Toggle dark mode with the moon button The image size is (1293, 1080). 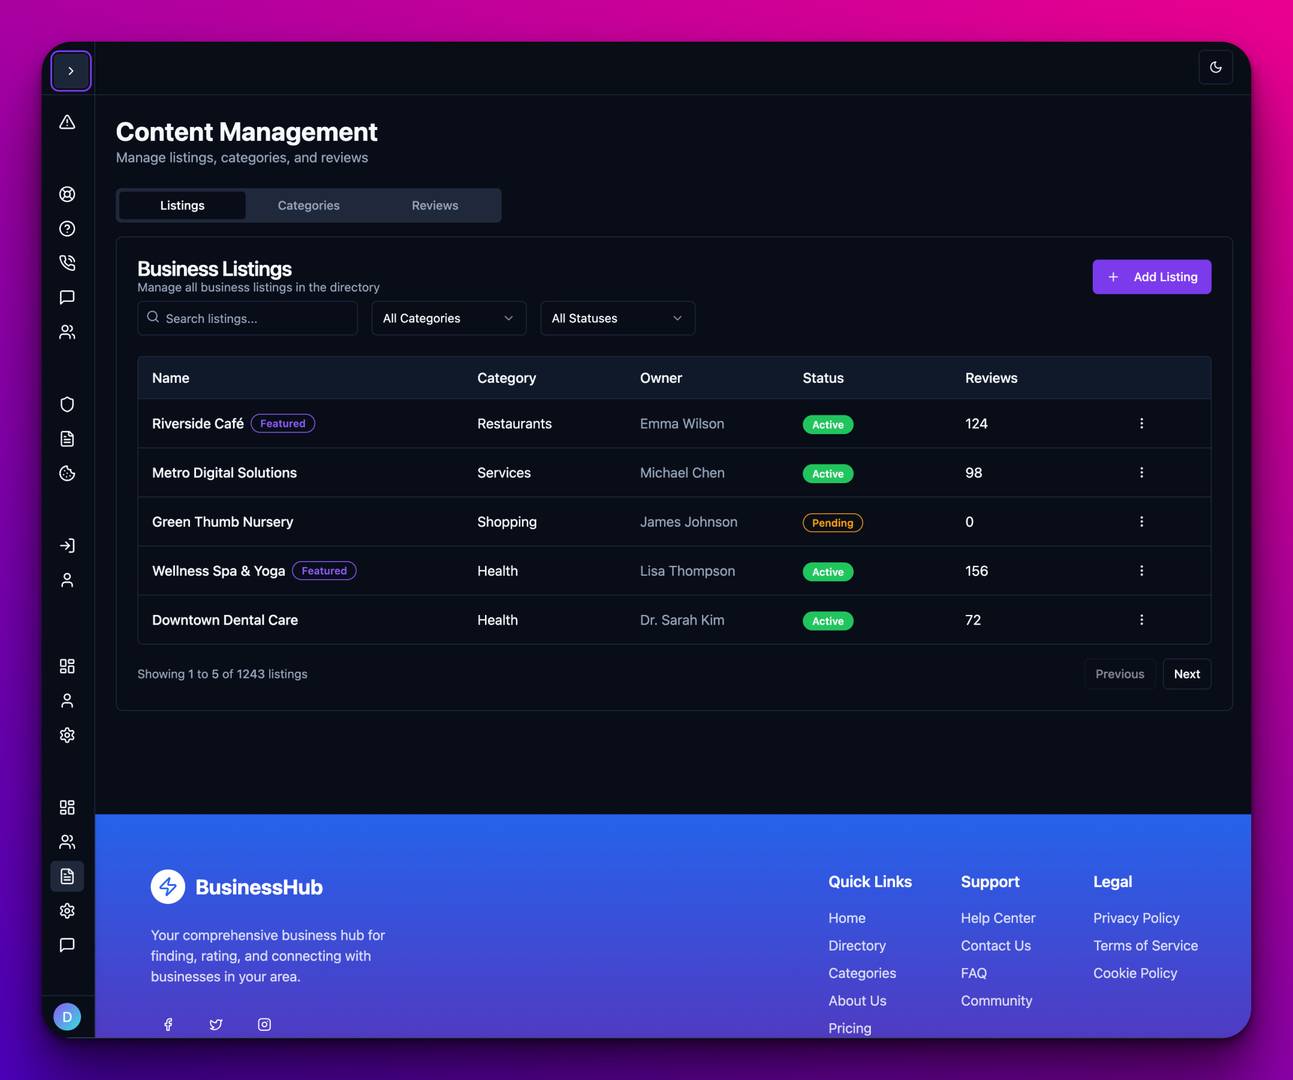click(1215, 68)
